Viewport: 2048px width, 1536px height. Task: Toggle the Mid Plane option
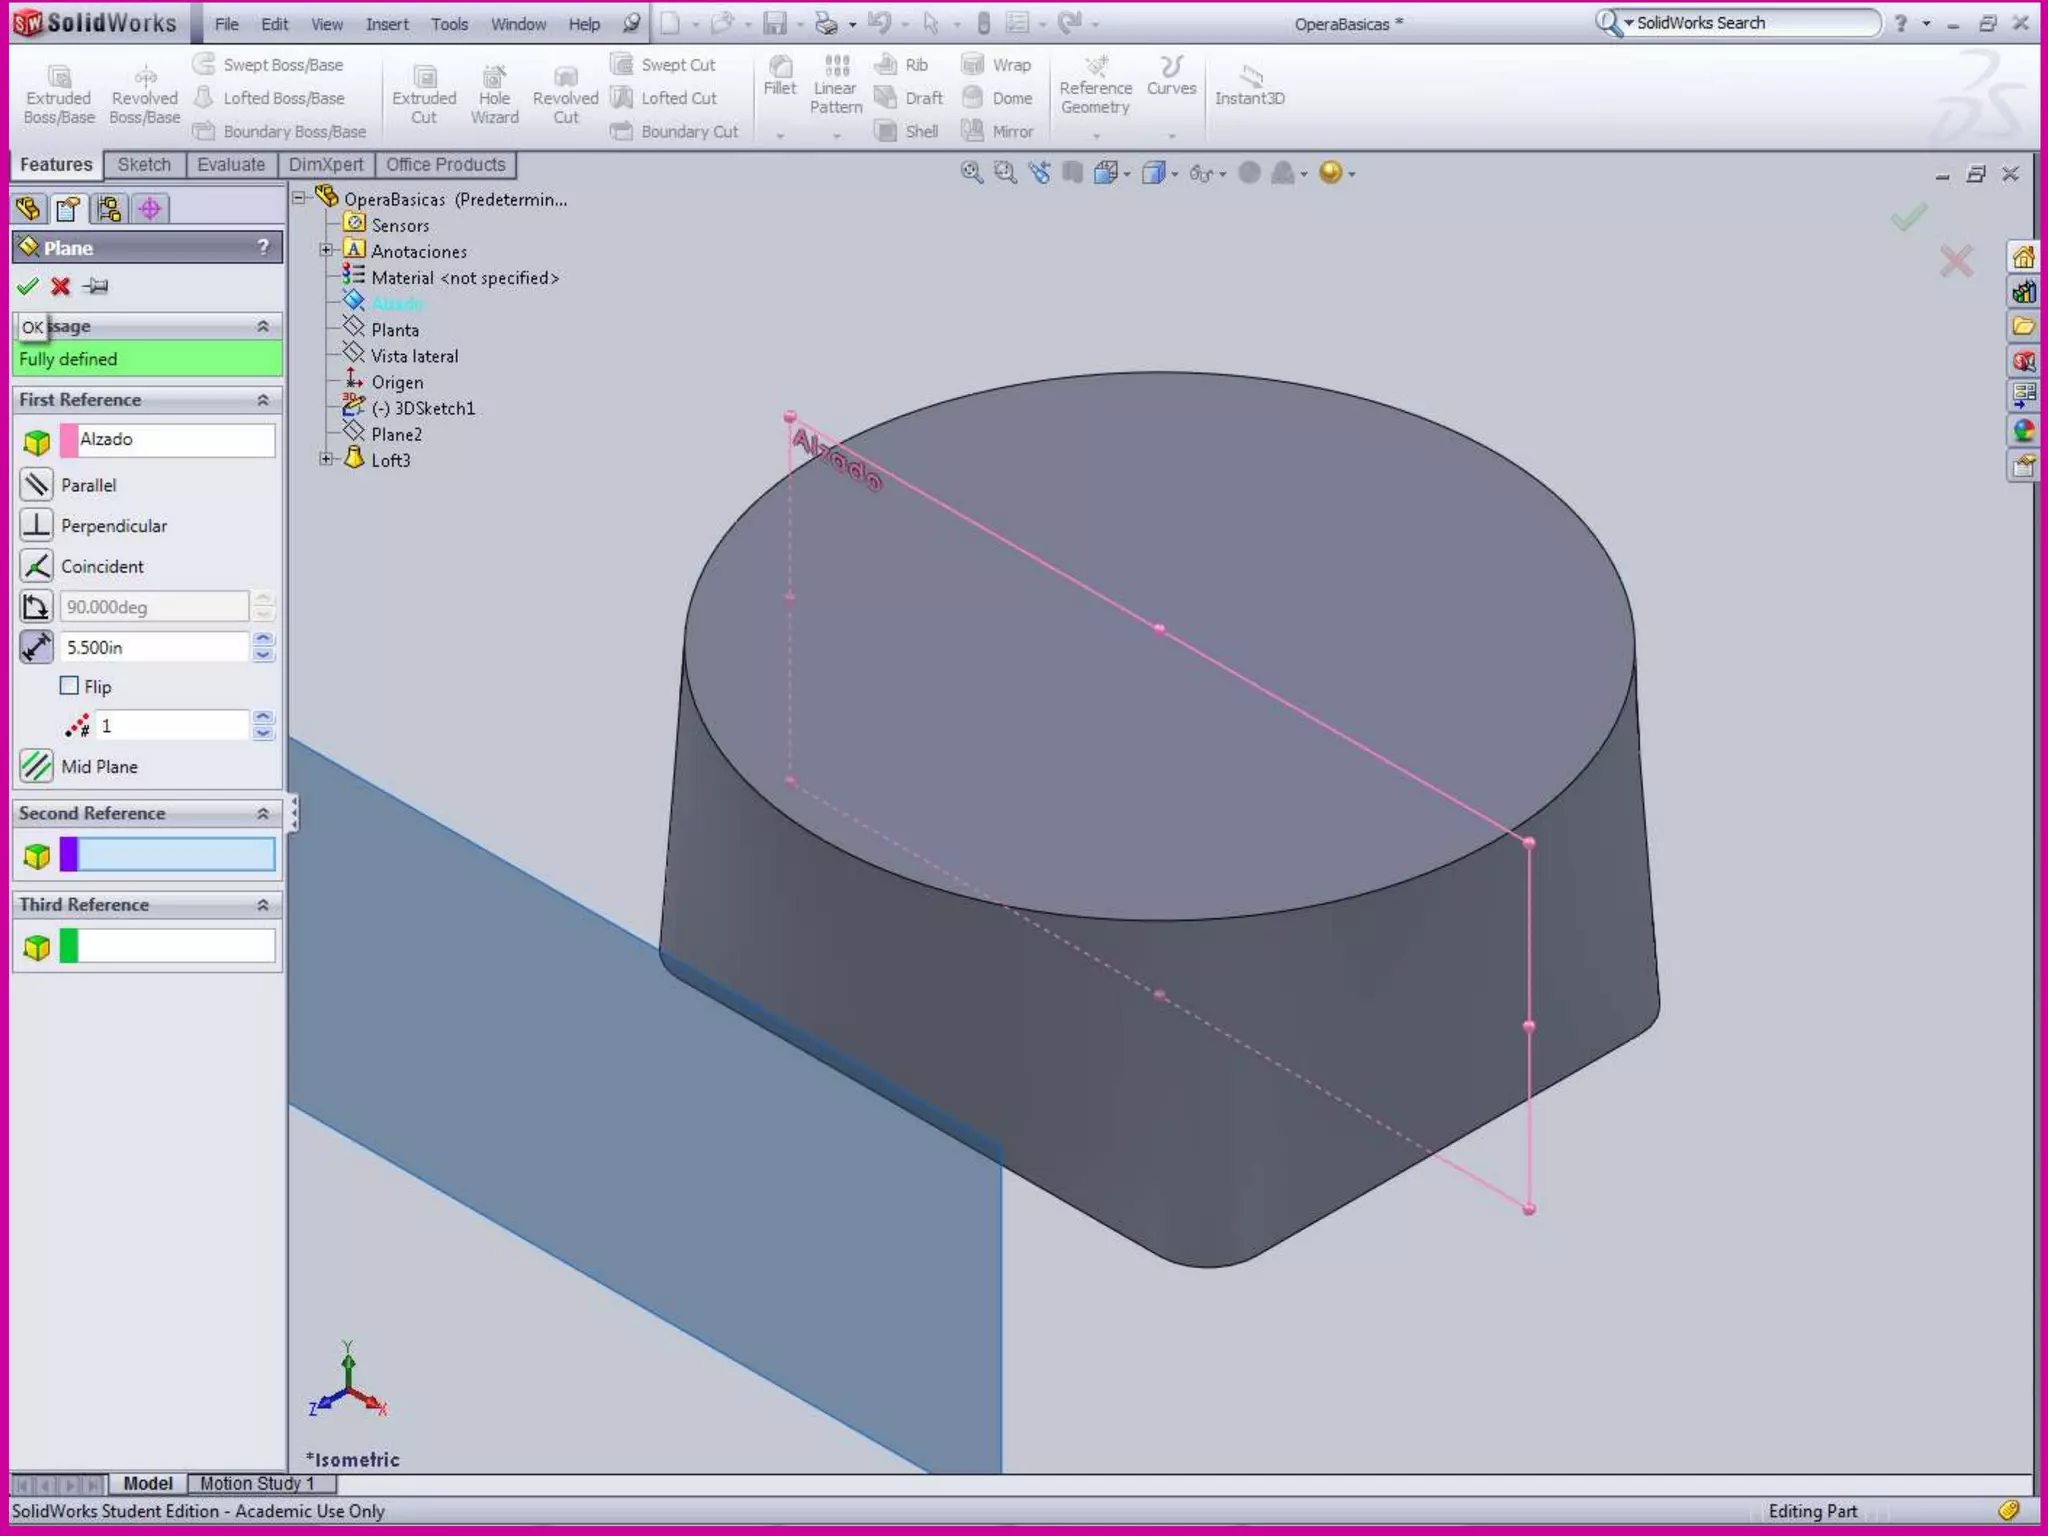click(37, 767)
